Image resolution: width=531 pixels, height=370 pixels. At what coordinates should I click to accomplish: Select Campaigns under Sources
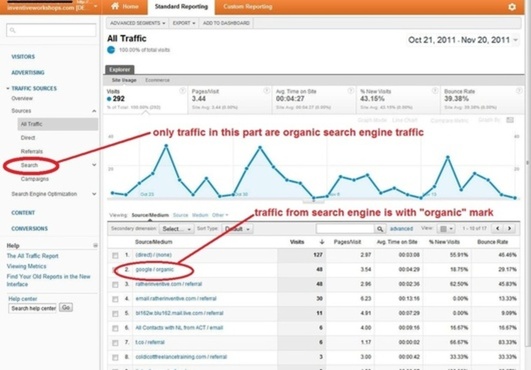[x=35, y=179]
